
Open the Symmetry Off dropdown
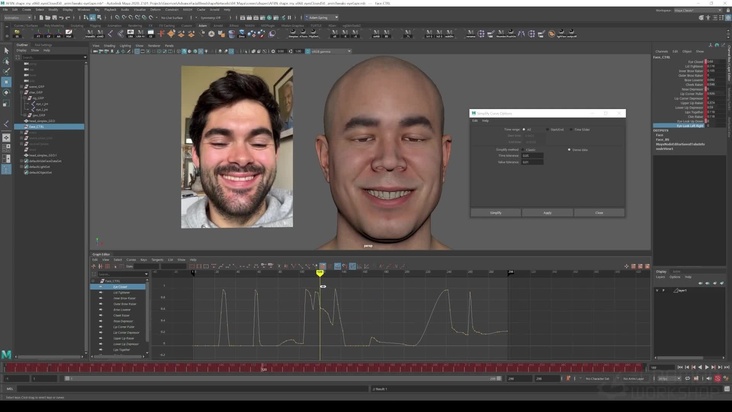pos(212,18)
